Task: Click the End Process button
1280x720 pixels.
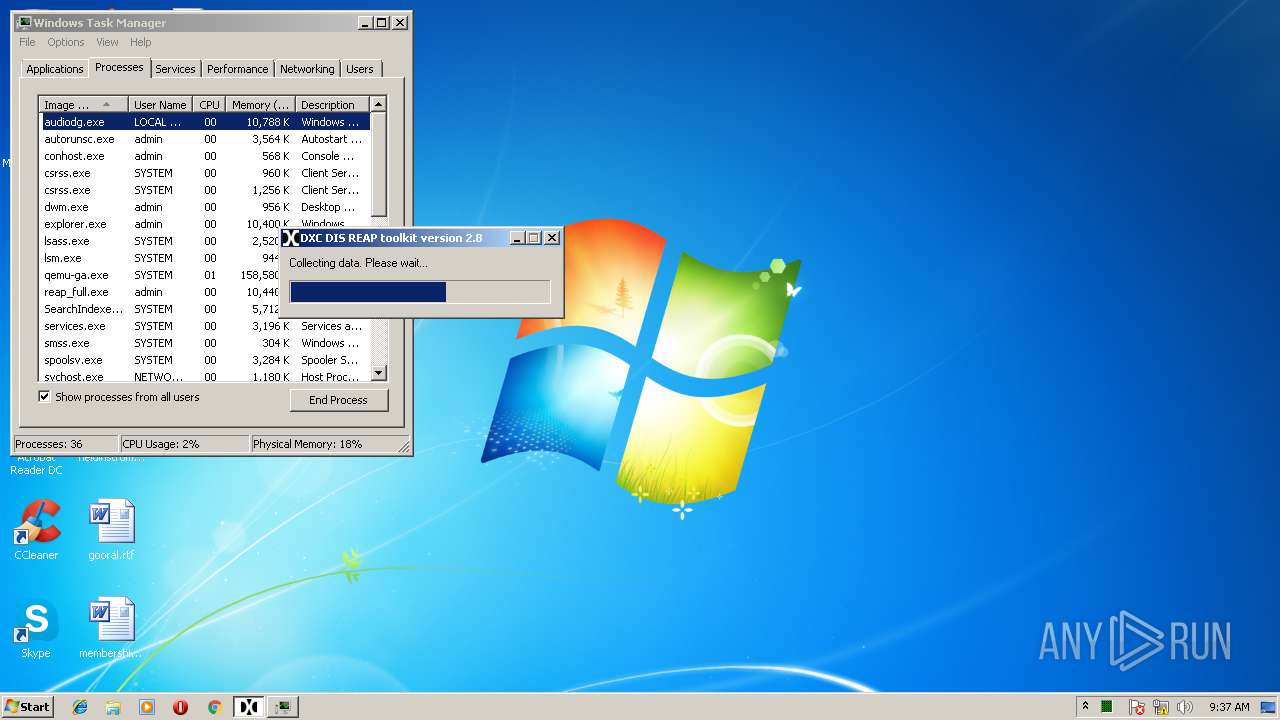Action: click(339, 400)
